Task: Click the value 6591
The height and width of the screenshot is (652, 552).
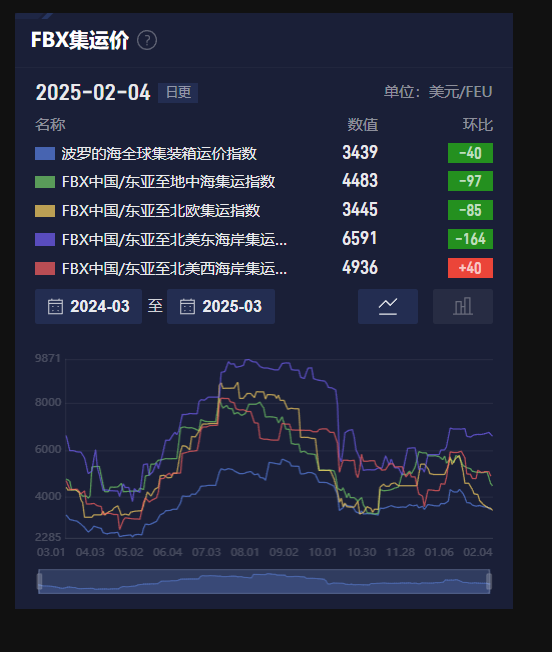Action: tap(360, 239)
